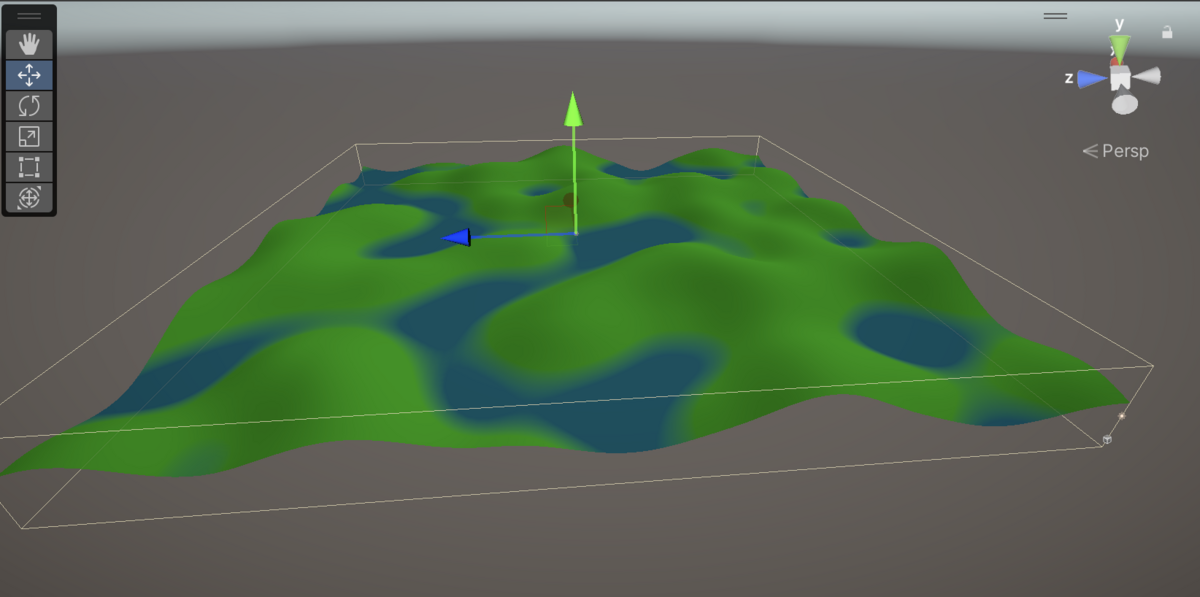
Task: Click the orientation gizmo bottom gray cone
Action: [1125, 104]
